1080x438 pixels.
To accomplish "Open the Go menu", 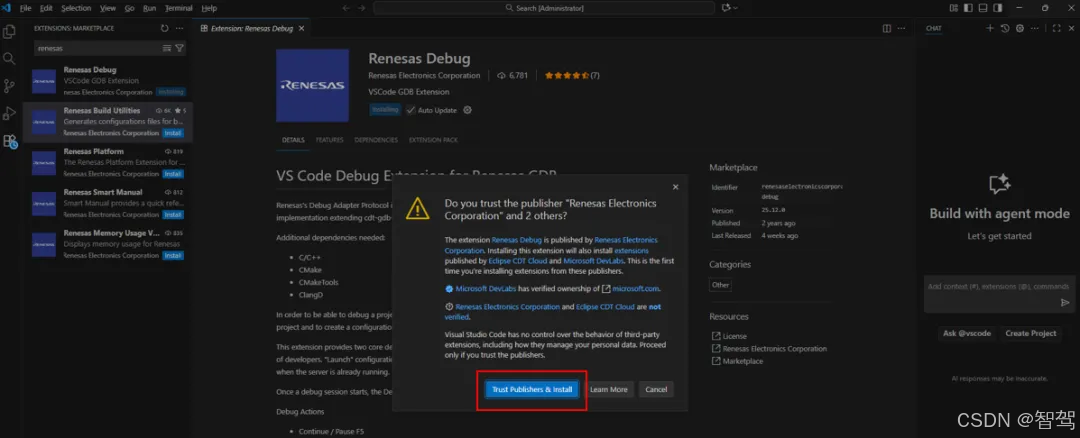I will point(129,8).
